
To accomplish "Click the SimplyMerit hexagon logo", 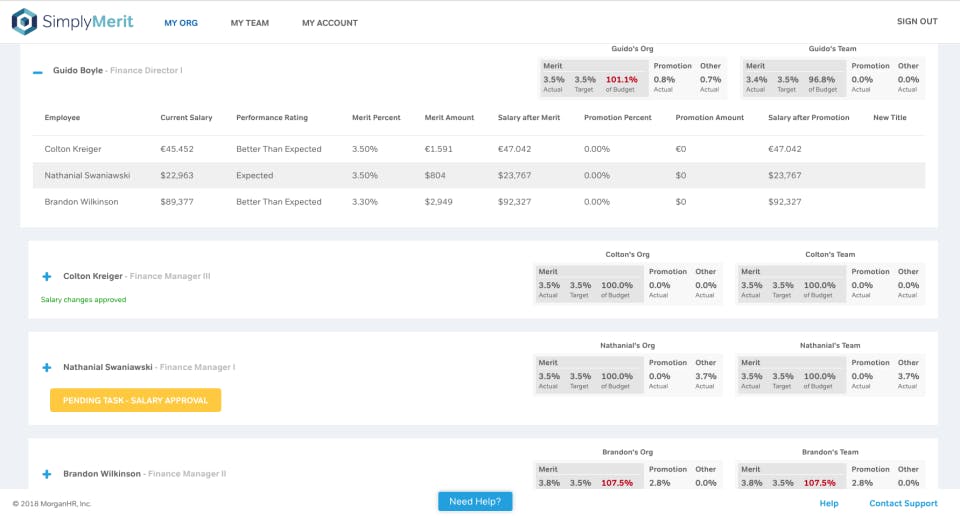I will click(24, 21).
